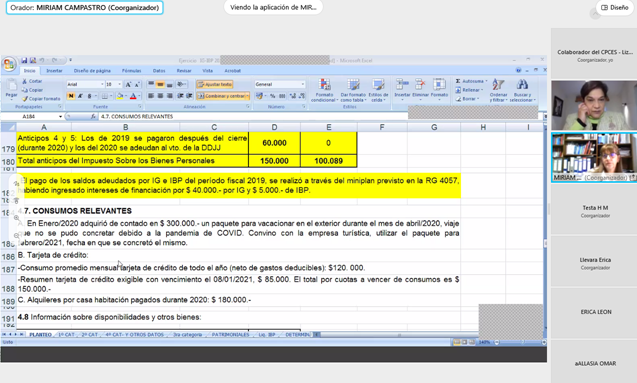Select bottom vertical alignment button
637x383 pixels.
click(169, 84)
